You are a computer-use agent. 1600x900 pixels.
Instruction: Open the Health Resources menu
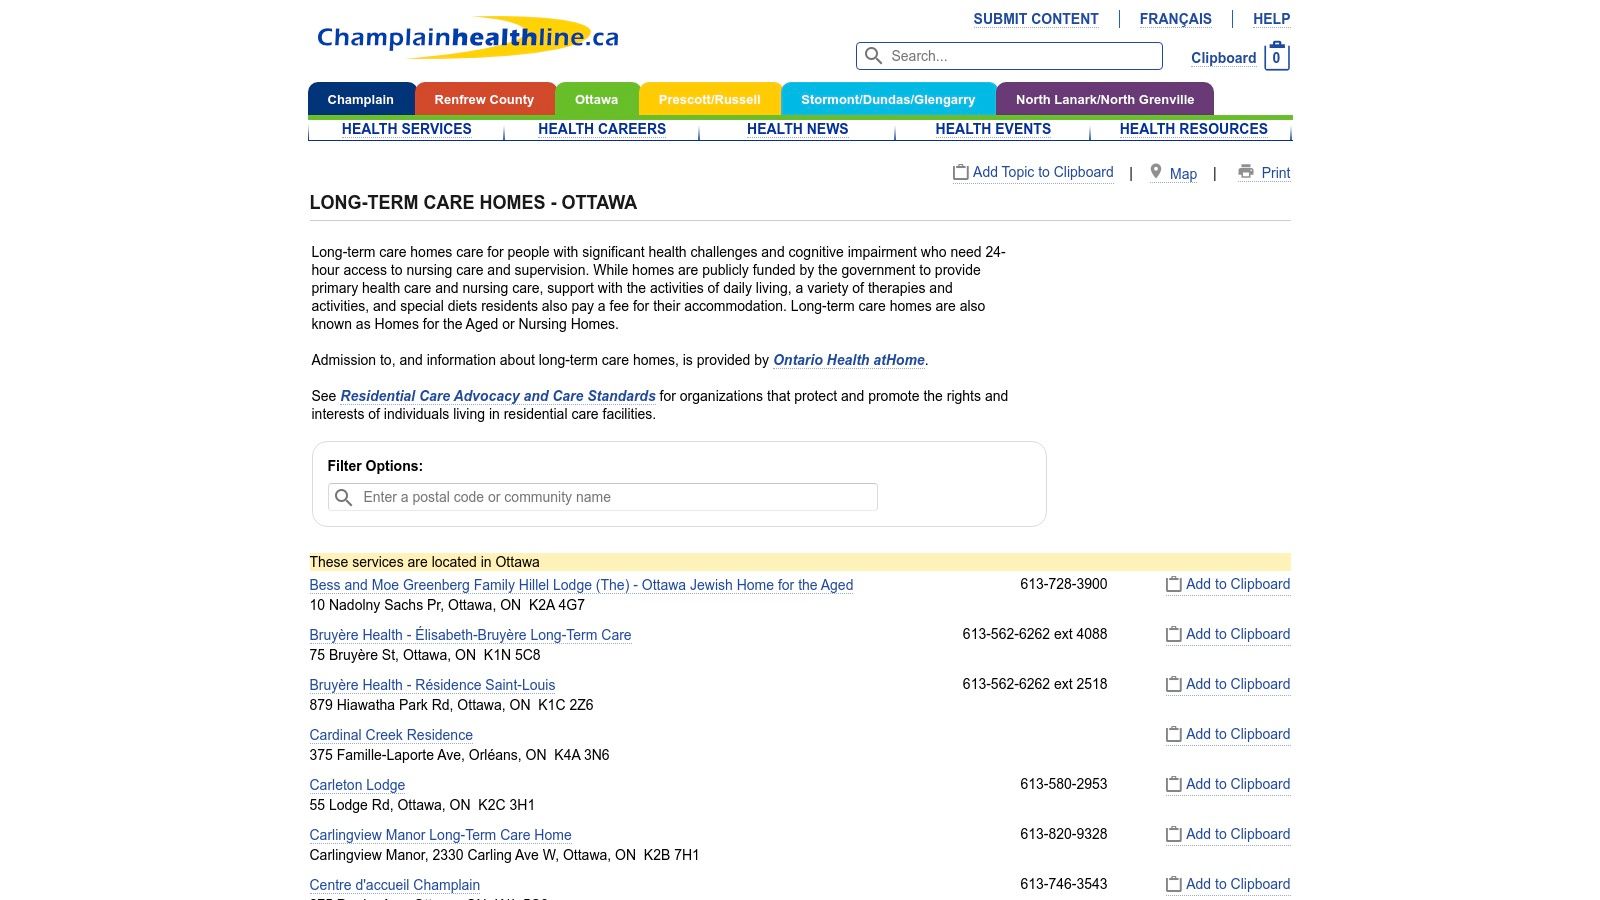(x=1193, y=129)
